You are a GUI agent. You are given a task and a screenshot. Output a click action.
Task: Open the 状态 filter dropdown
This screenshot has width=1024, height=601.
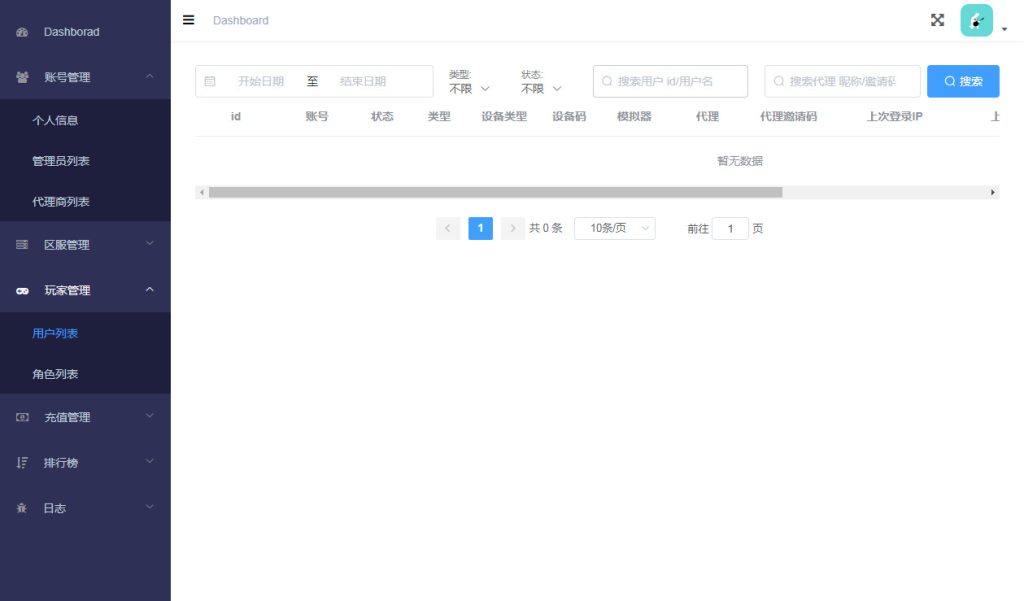pos(541,88)
